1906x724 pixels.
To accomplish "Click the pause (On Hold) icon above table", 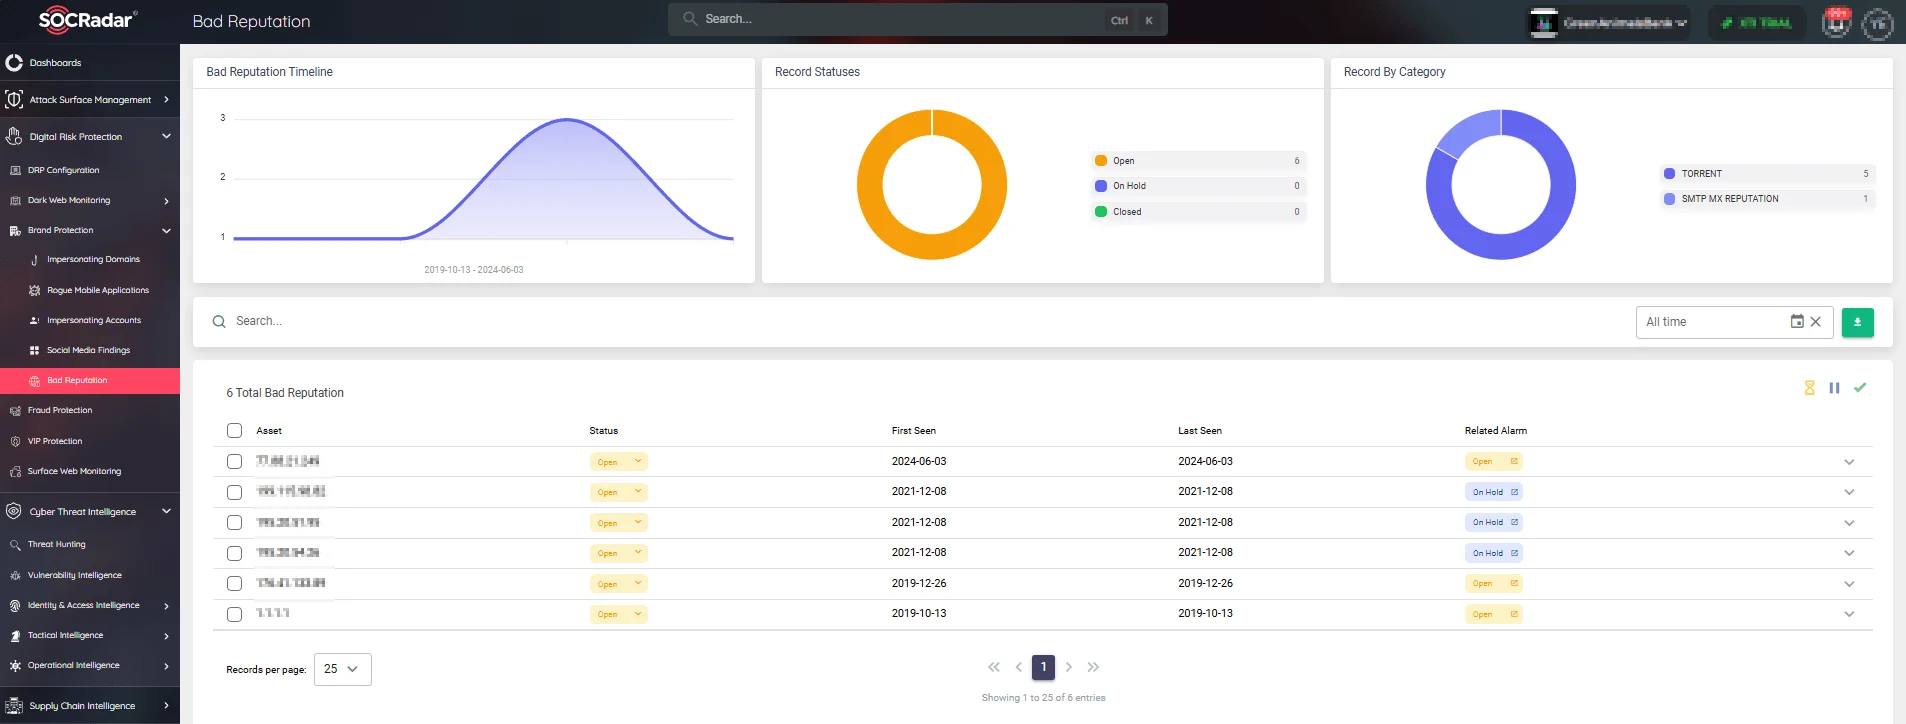I will point(1834,388).
